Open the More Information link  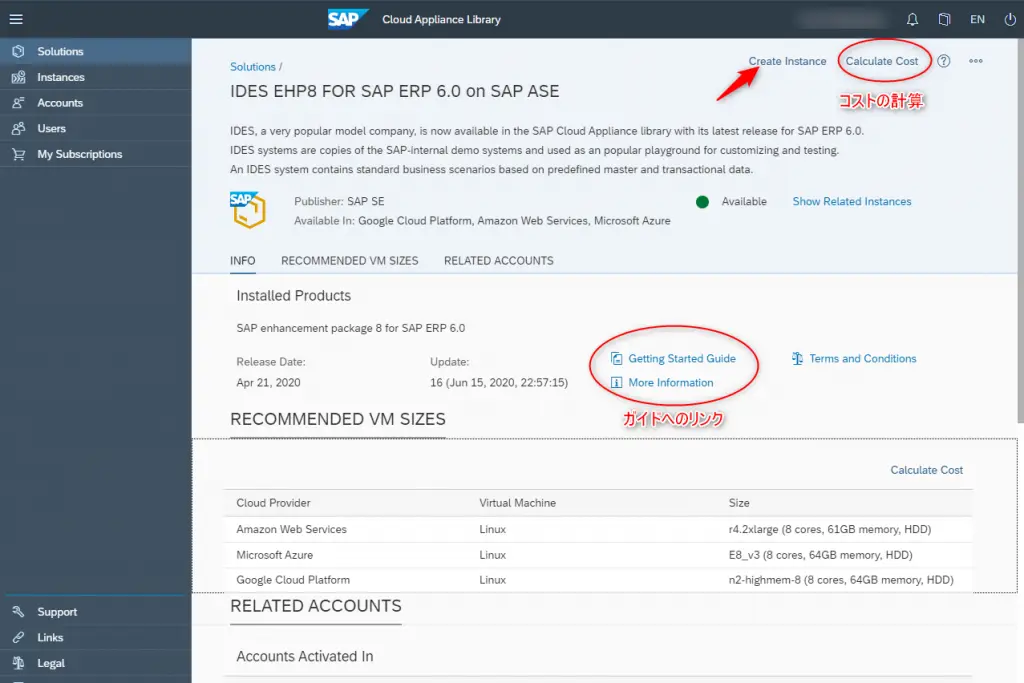[x=671, y=383]
